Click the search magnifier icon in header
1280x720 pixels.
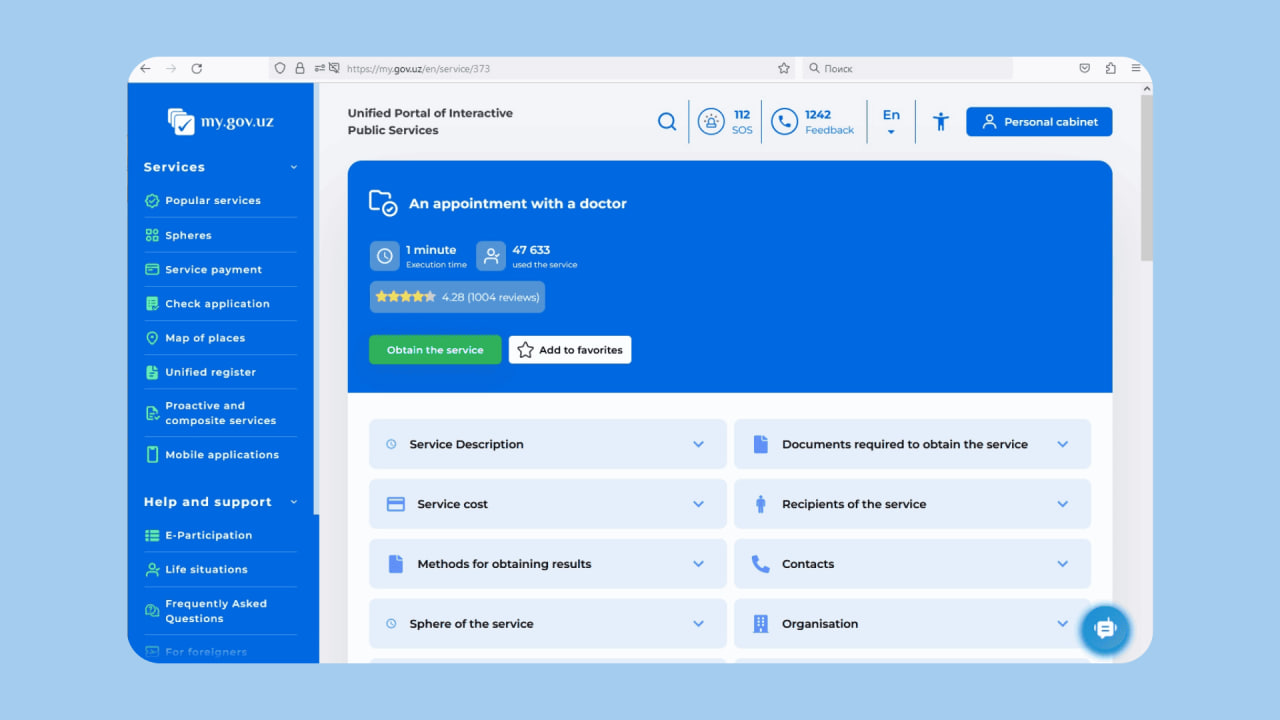(667, 122)
